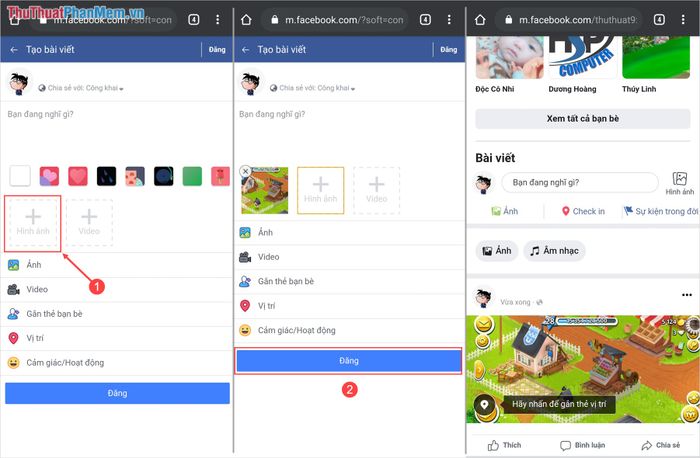Image resolution: width=700 pixels, height=458 pixels.
Task: Choose the red heart background swatch
Action: click(x=78, y=177)
